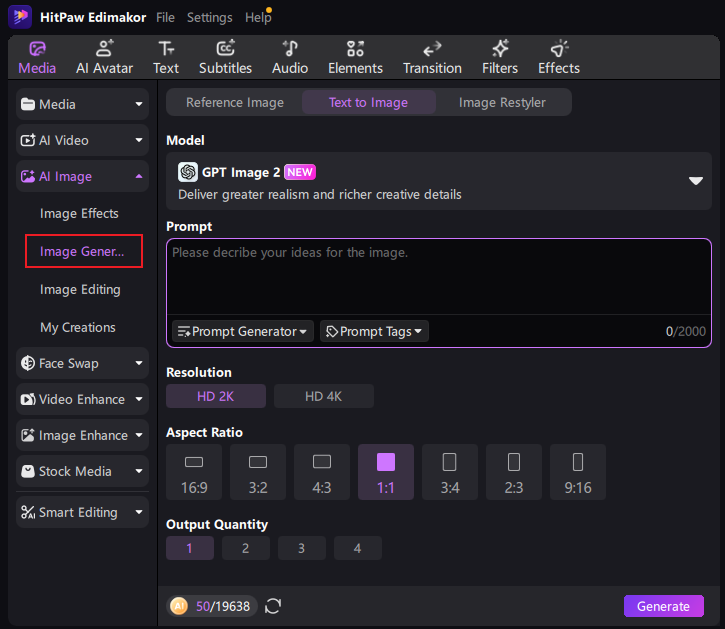Click the Video Enhance sidebar icon
The height and width of the screenshot is (629, 725).
28,399
